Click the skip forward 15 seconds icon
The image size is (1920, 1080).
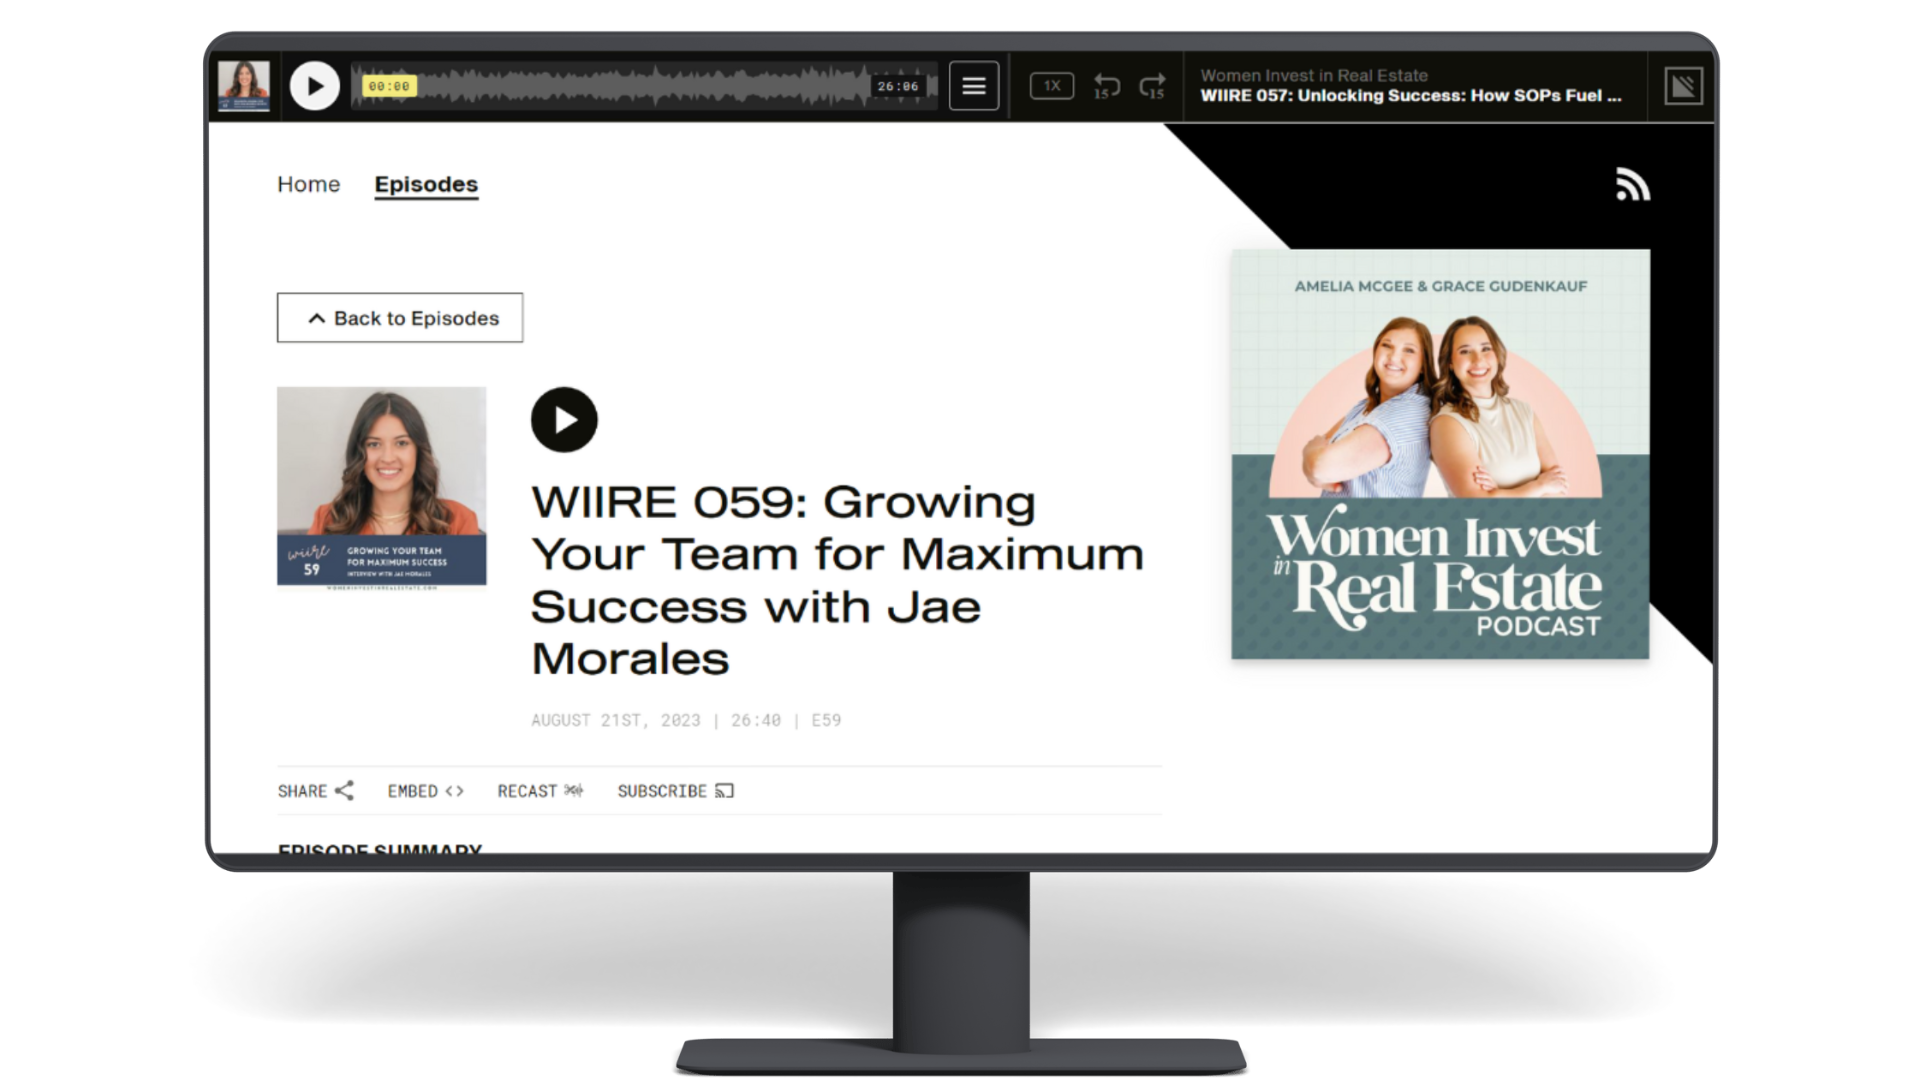pyautogui.click(x=1152, y=85)
